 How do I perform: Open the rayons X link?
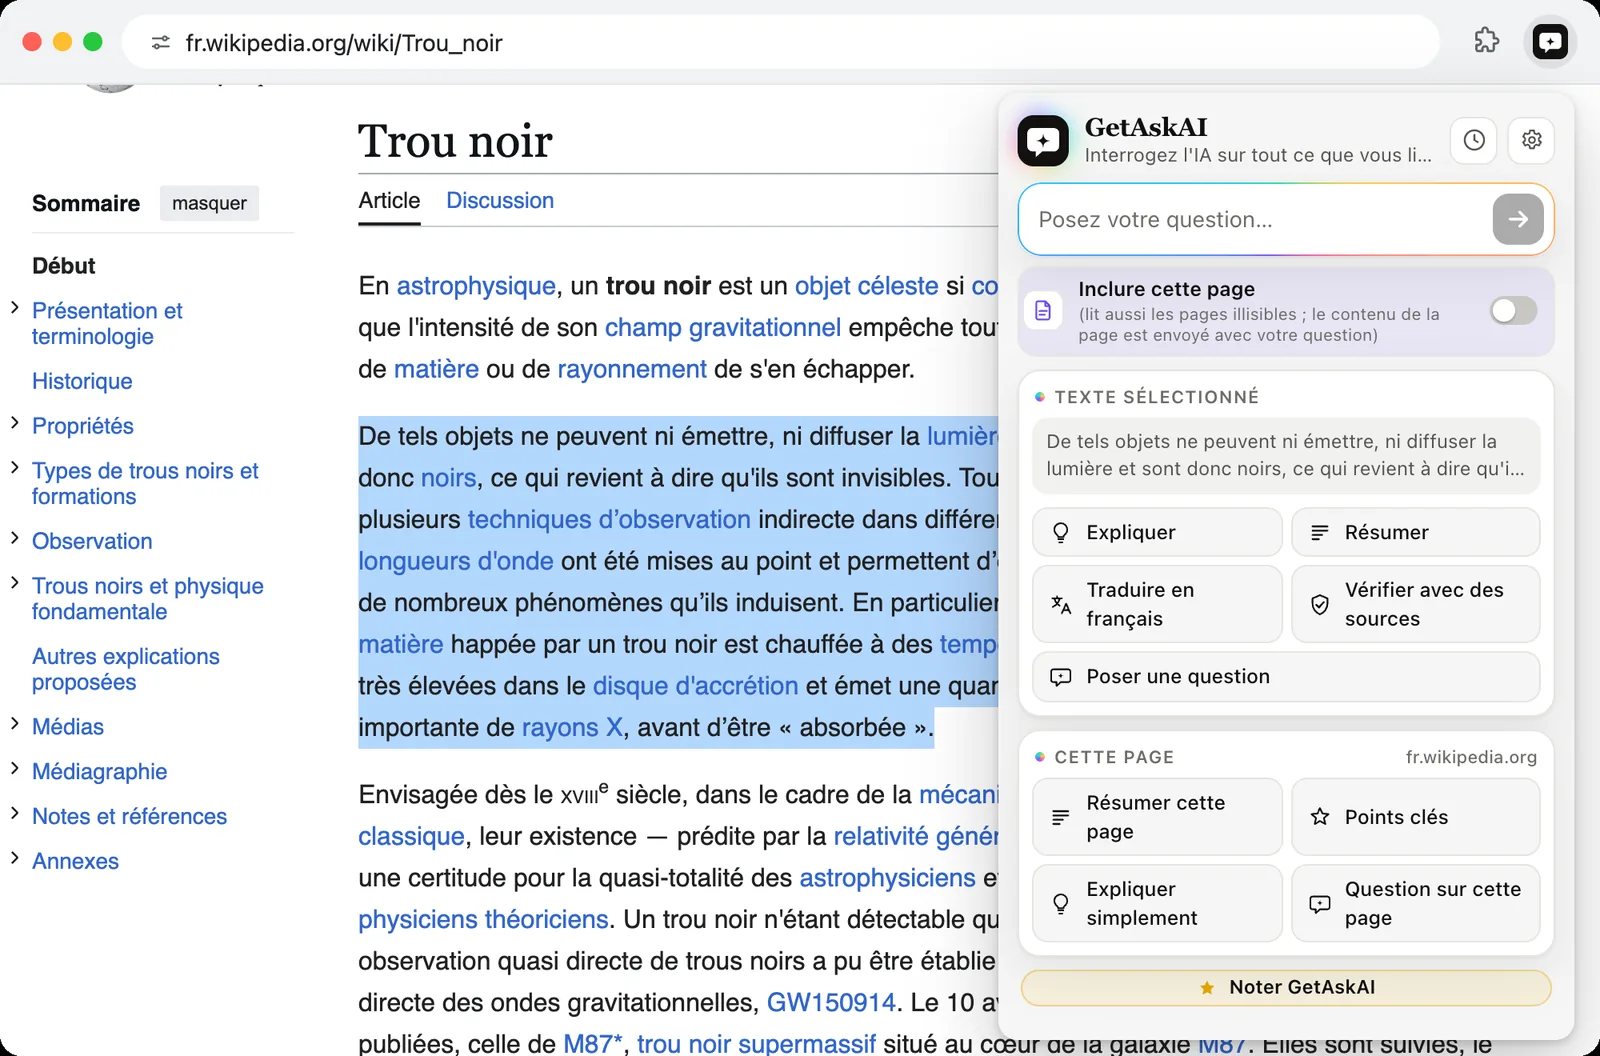click(x=572, y=727)
